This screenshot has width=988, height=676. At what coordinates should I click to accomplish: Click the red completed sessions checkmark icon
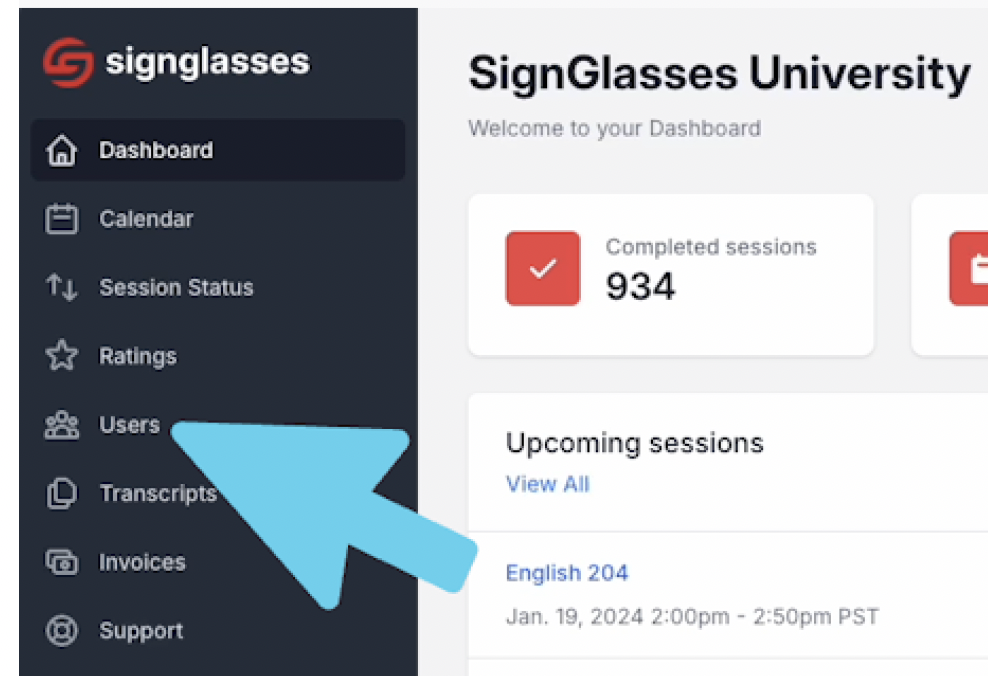pos(543,268)
